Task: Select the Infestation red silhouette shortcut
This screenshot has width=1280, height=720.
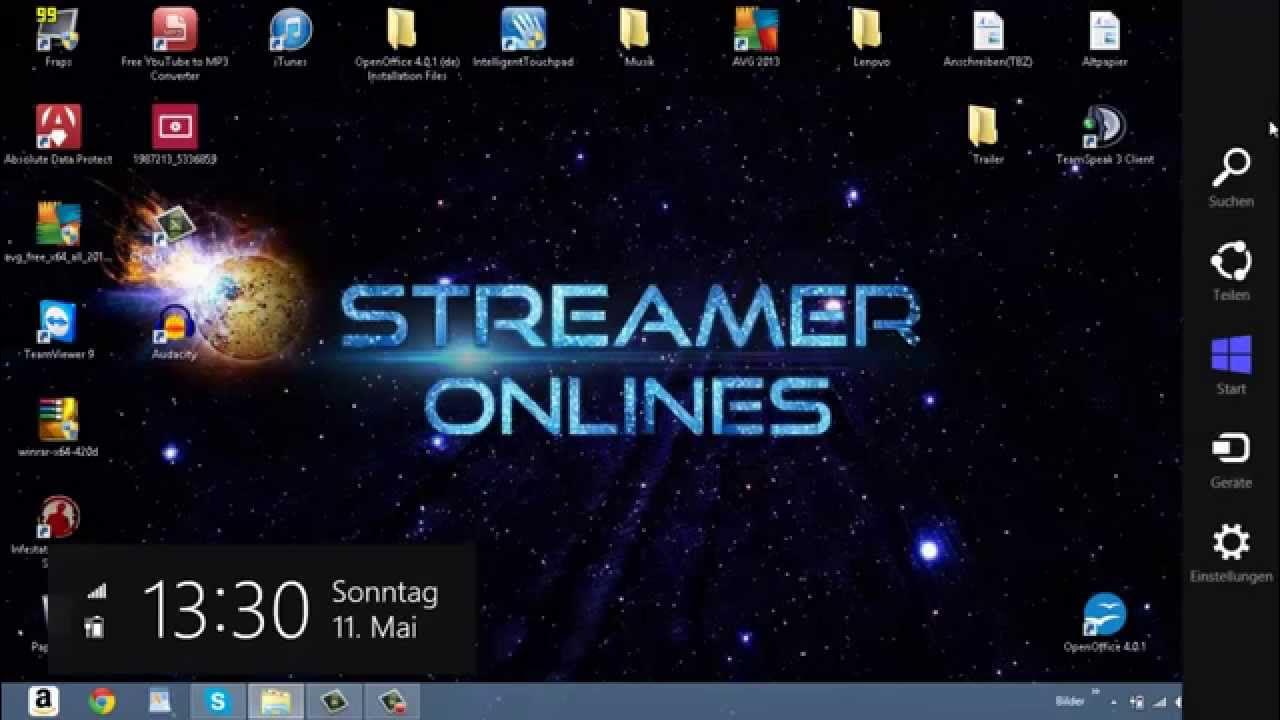Action: click(x=58, y=520)
